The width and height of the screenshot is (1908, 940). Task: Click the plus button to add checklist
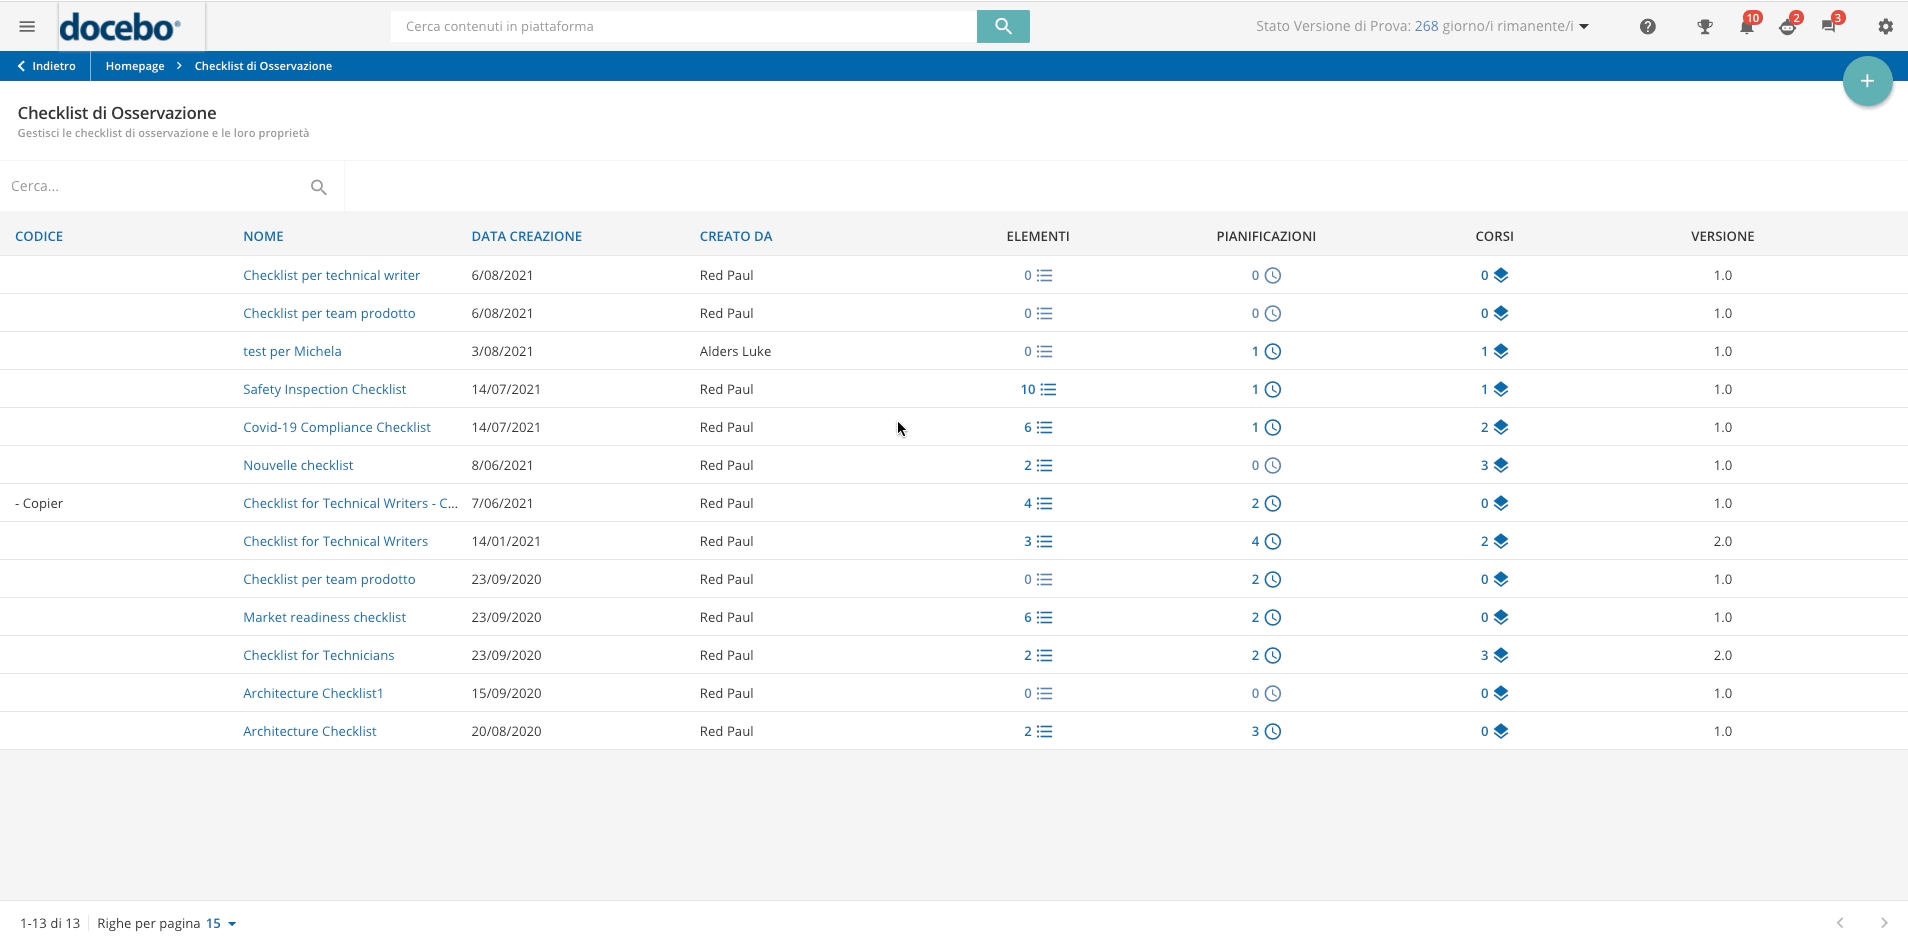pos(1867,81)
